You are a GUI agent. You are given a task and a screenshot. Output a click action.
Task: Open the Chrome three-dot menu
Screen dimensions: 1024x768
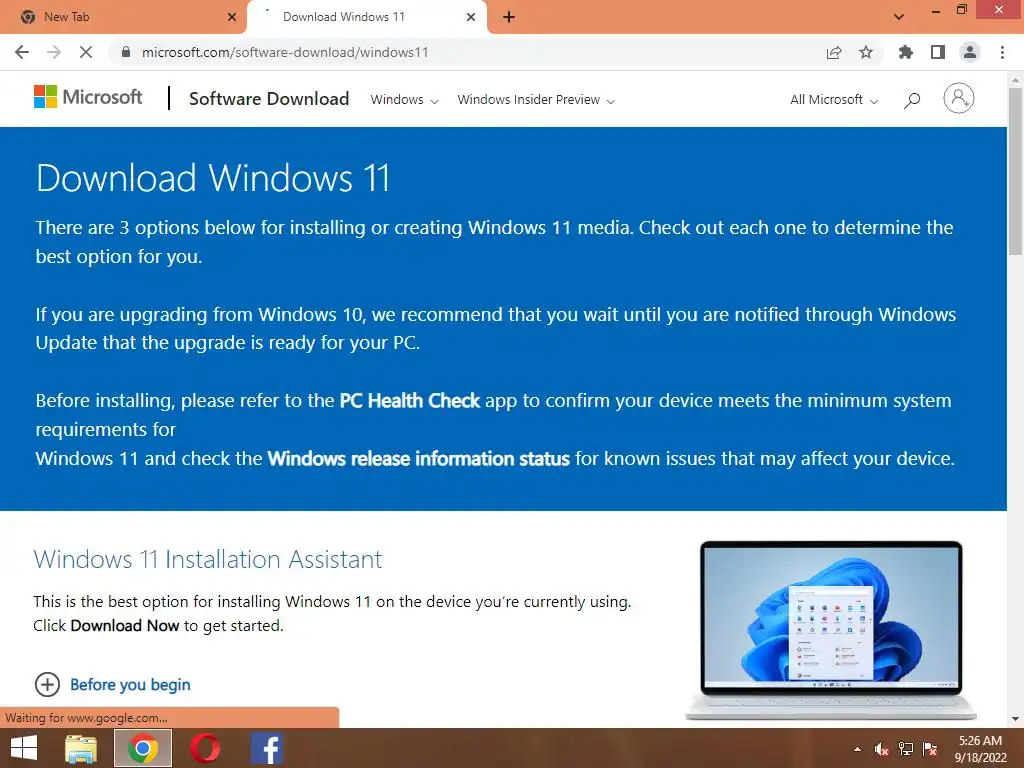[x=1002, y=52]
